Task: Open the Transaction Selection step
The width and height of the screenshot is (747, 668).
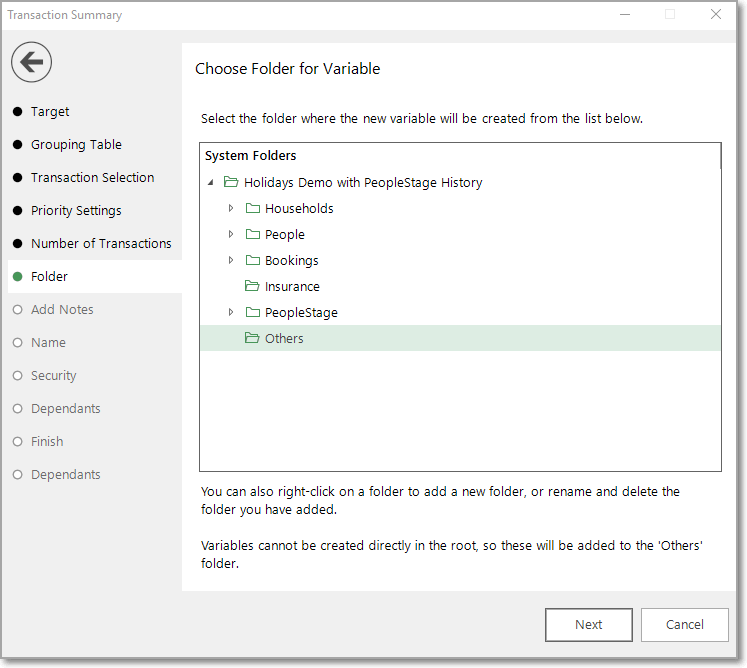Action: click(92, 177)
